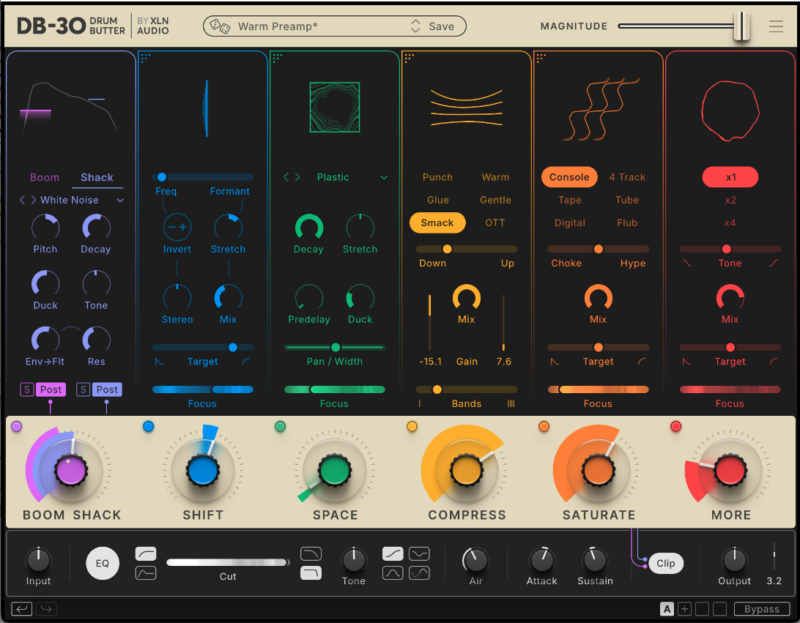
Task: Click the round EQ button
Action: tap(102, 563)
